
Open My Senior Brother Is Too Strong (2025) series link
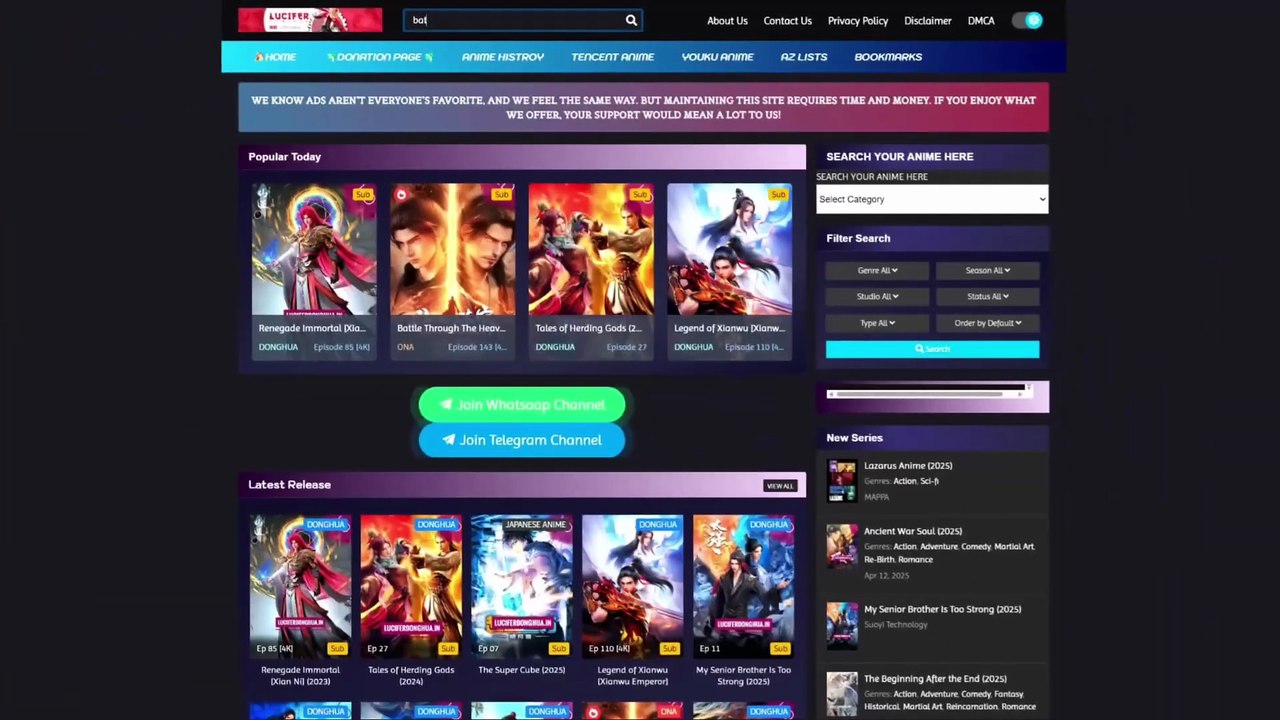[x=942, y=609]
